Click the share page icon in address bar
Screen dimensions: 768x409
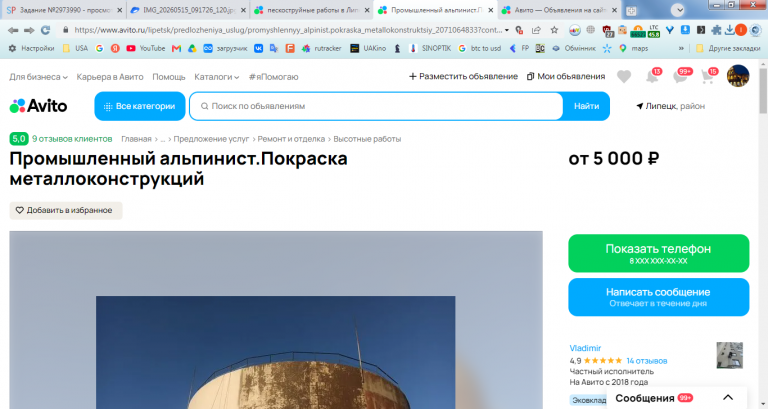(536, 30)
